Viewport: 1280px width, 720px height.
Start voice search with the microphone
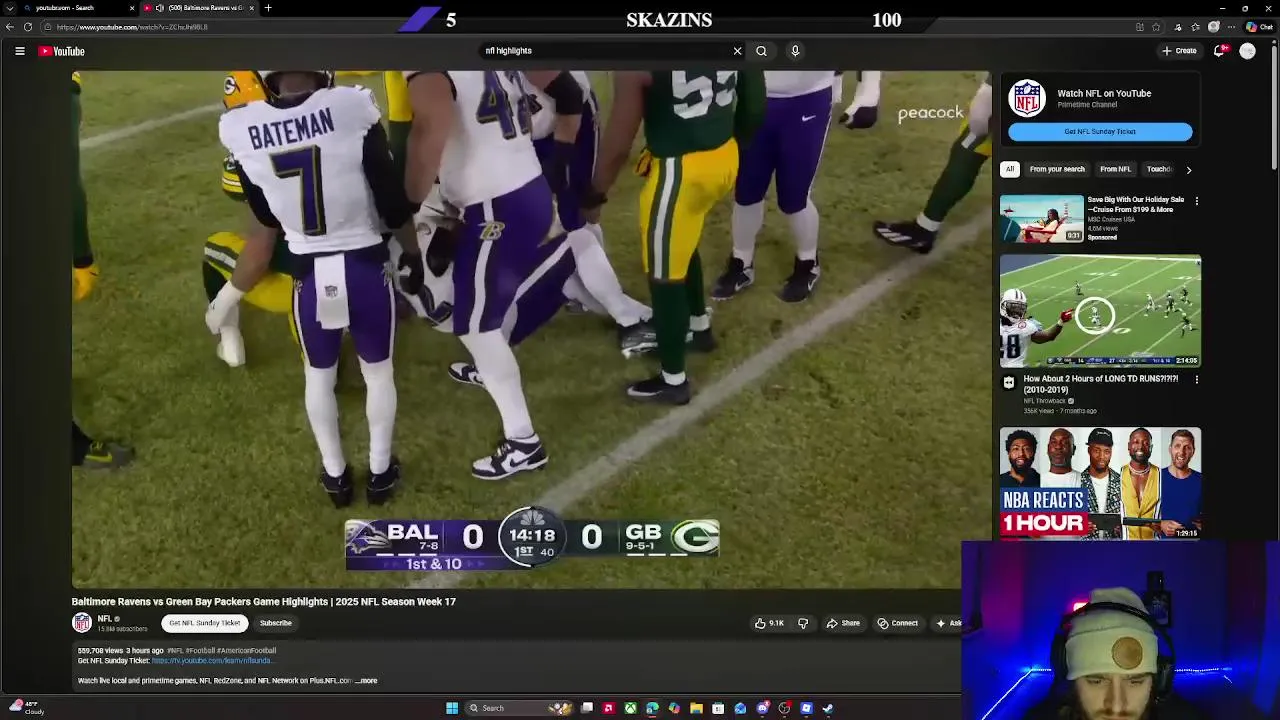click(795, 51)
